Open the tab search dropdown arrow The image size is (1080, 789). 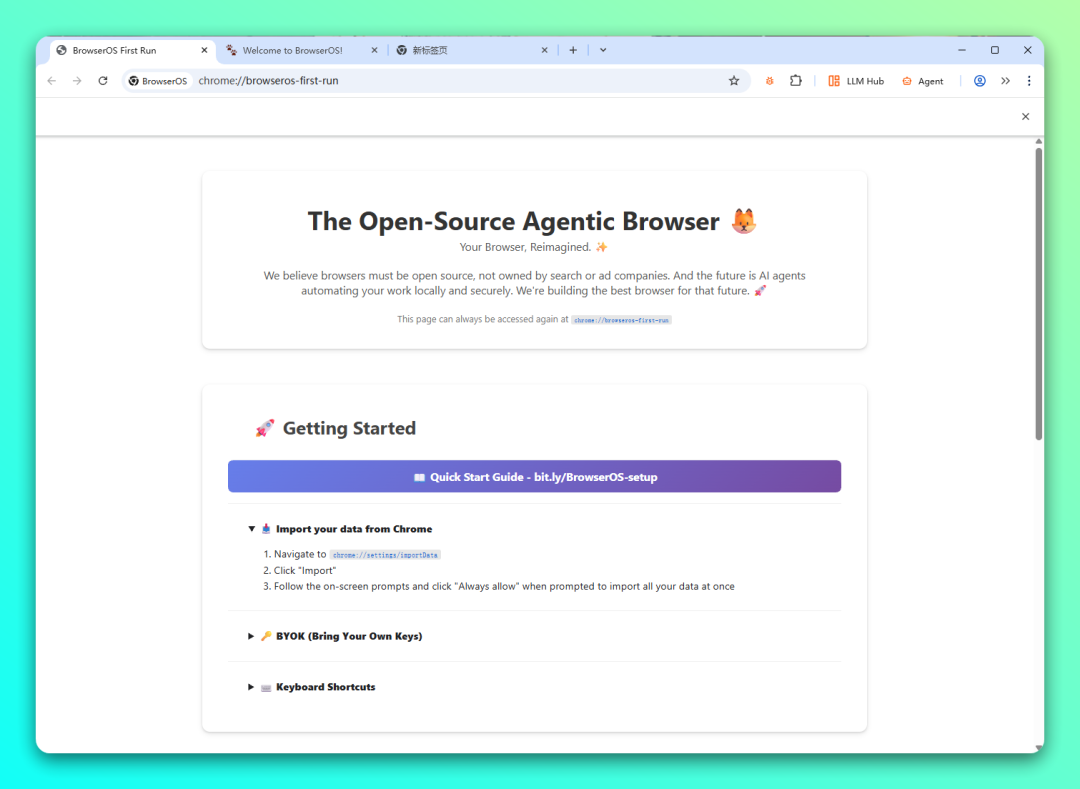coord(603,50)
